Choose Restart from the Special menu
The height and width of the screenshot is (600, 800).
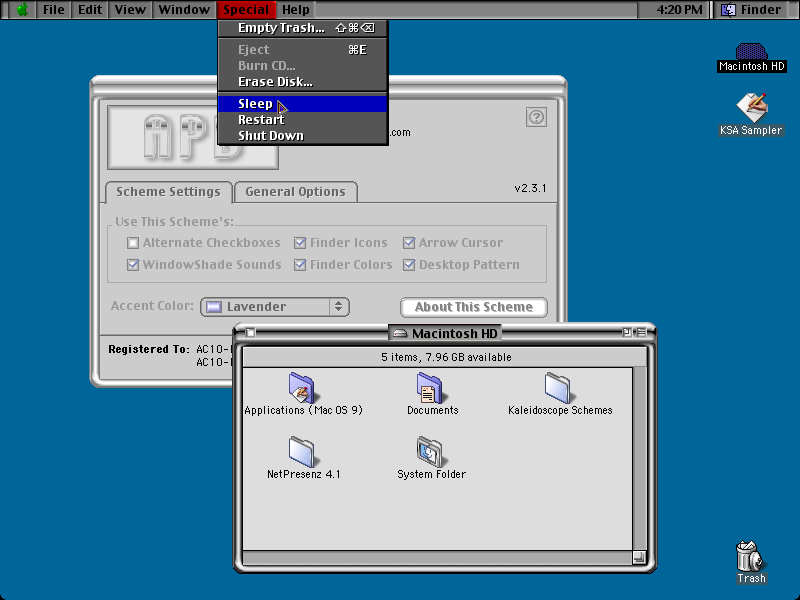[x=303, y=120]
